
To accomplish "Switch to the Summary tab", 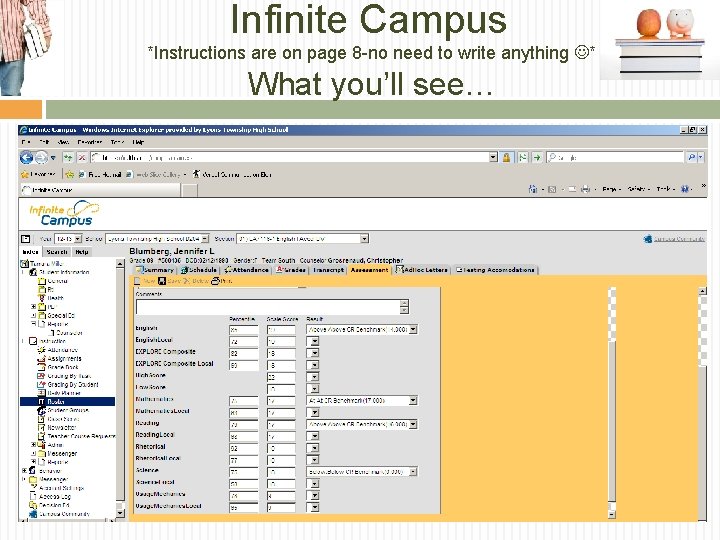I will point(155,270).
